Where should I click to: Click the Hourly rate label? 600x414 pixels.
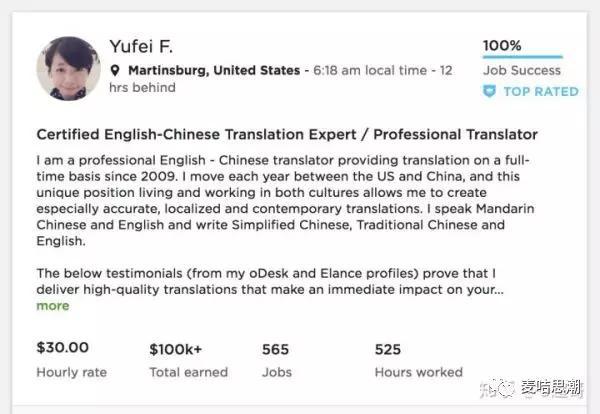(x=72, y=372)
